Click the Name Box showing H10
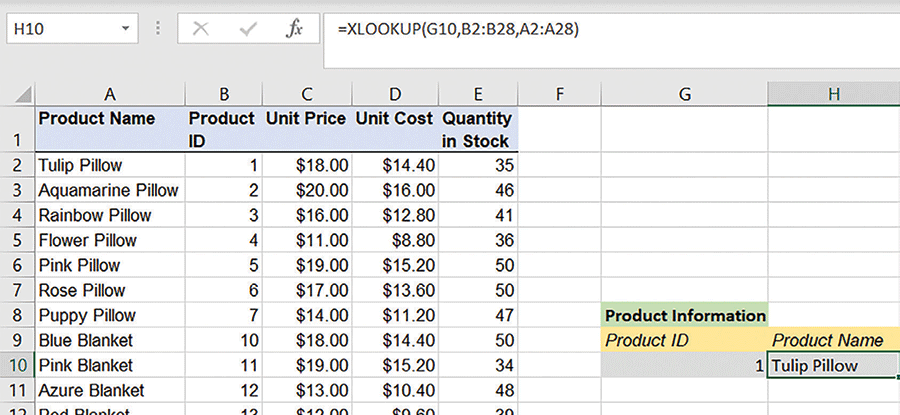Viewport: 900px width, 415px height. click(x=60, y=30)
